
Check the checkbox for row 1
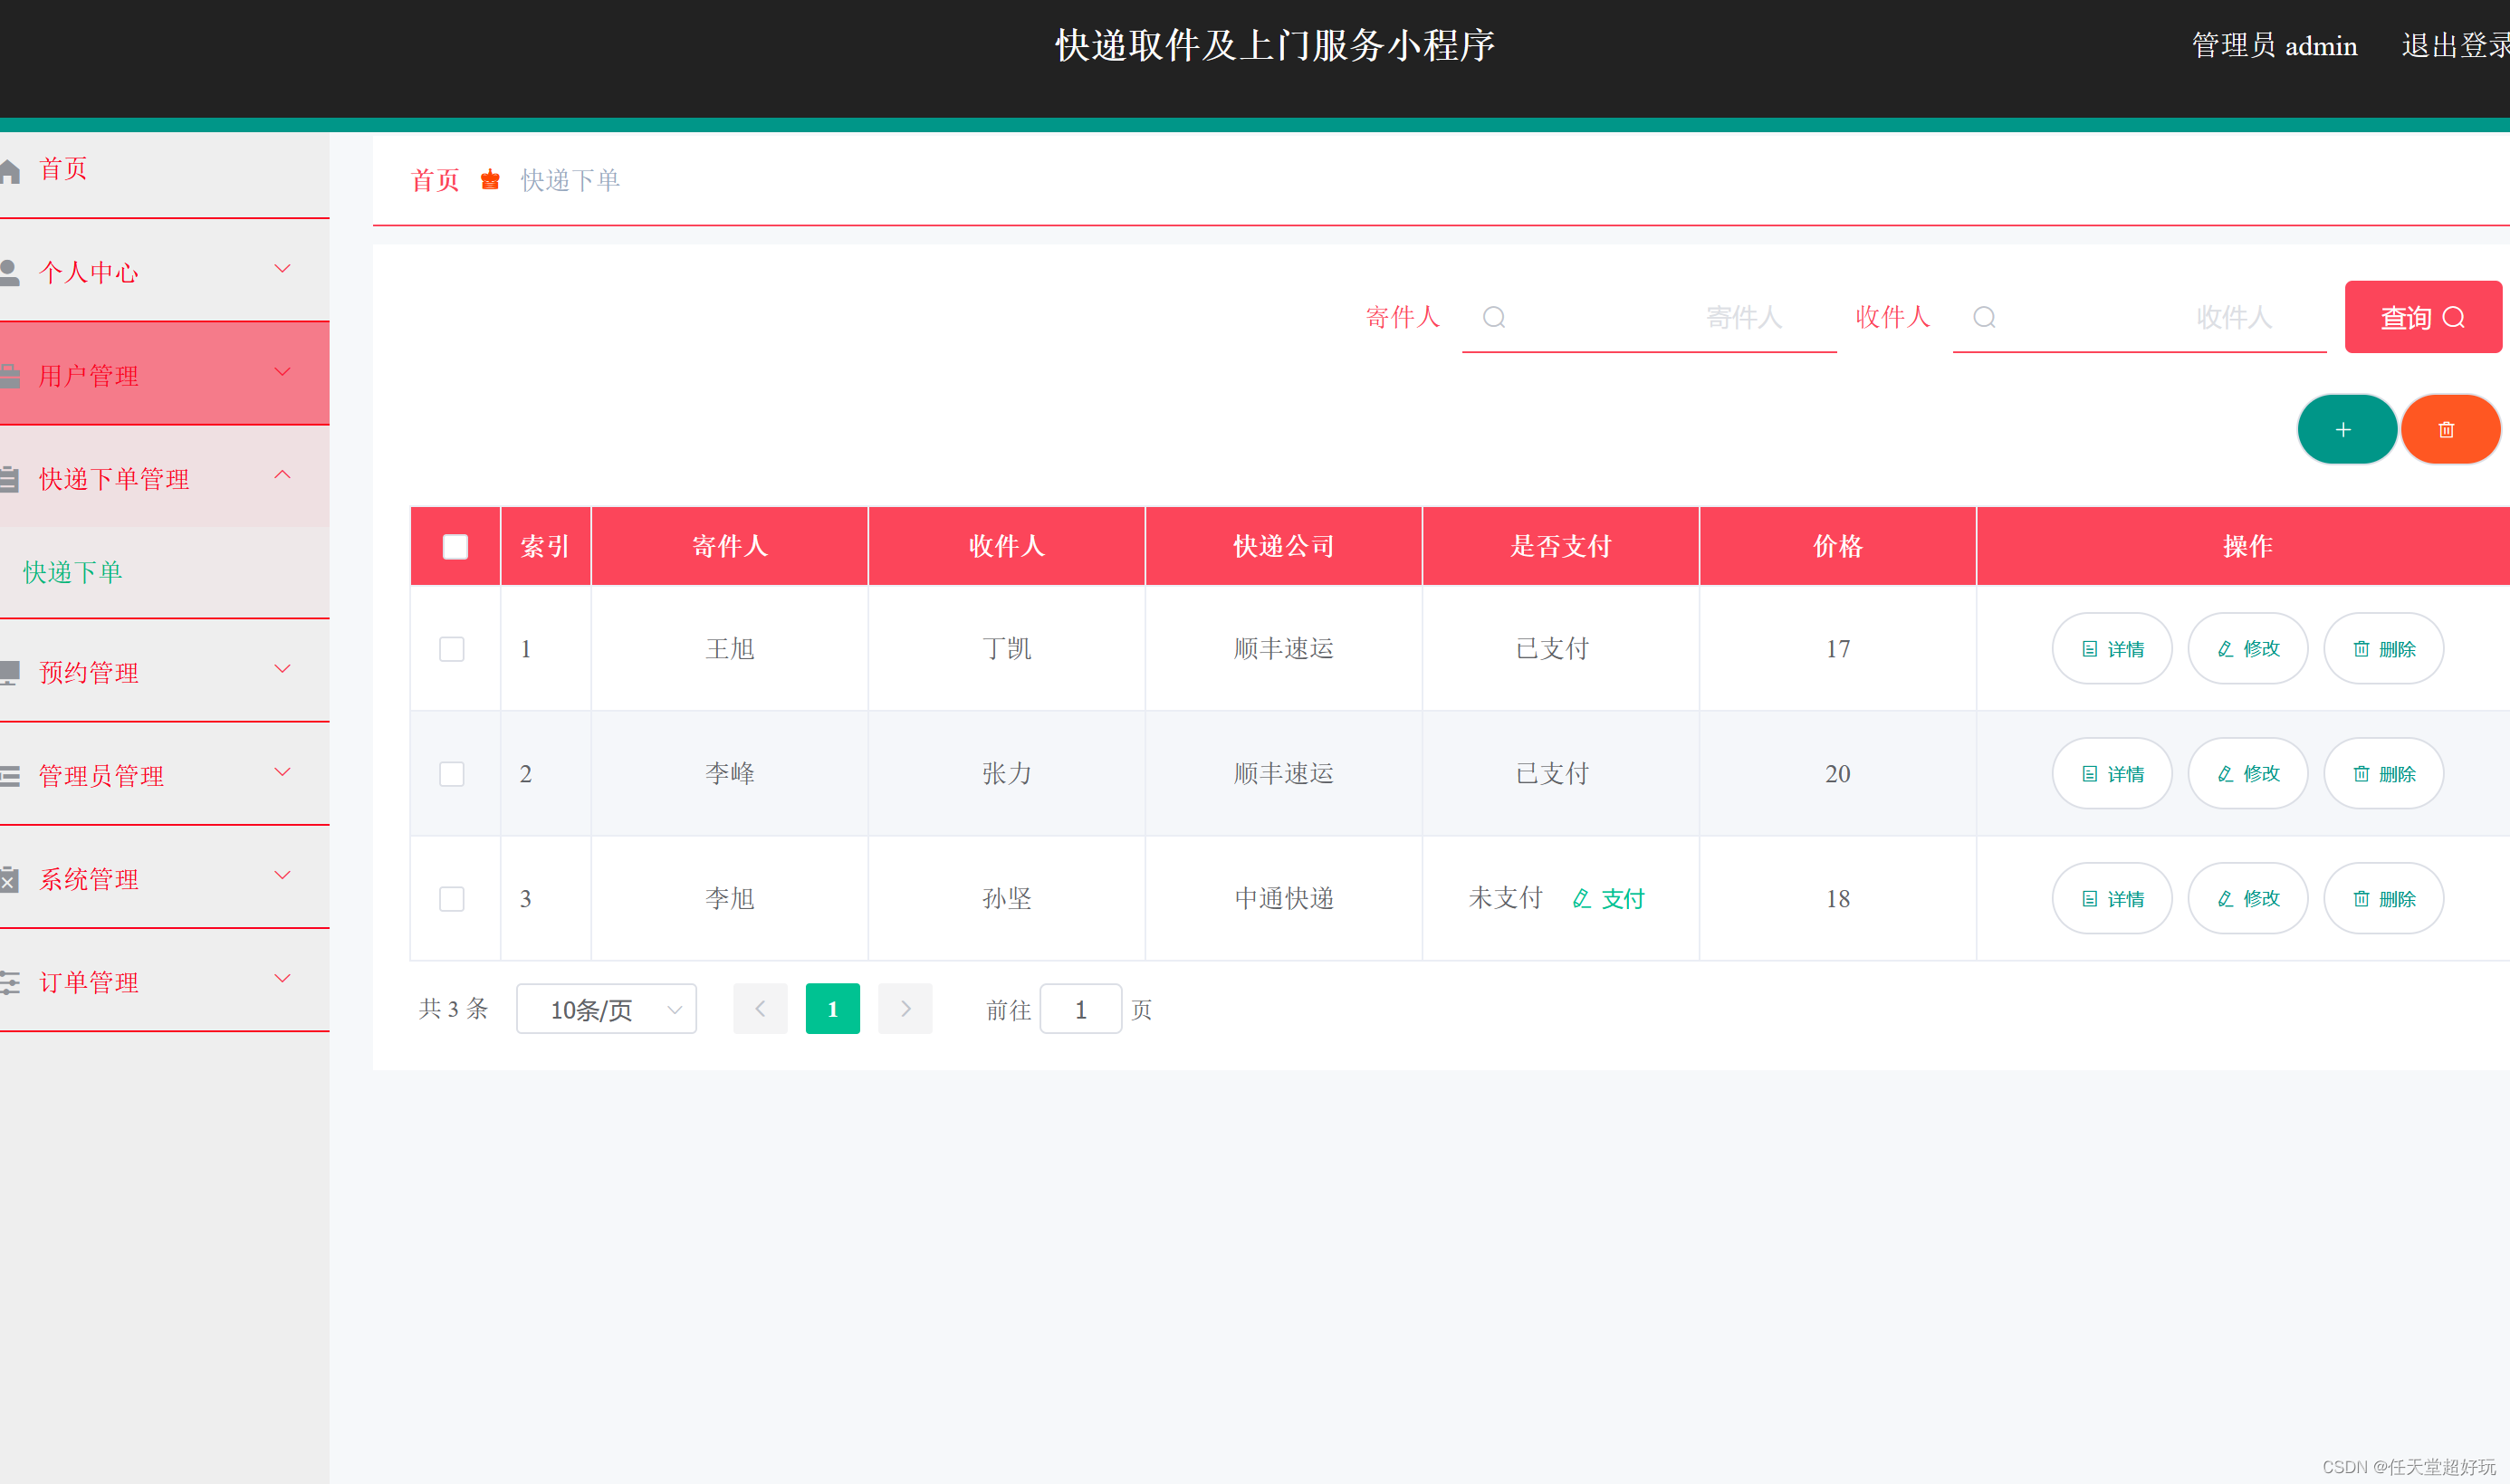(452, 649)
